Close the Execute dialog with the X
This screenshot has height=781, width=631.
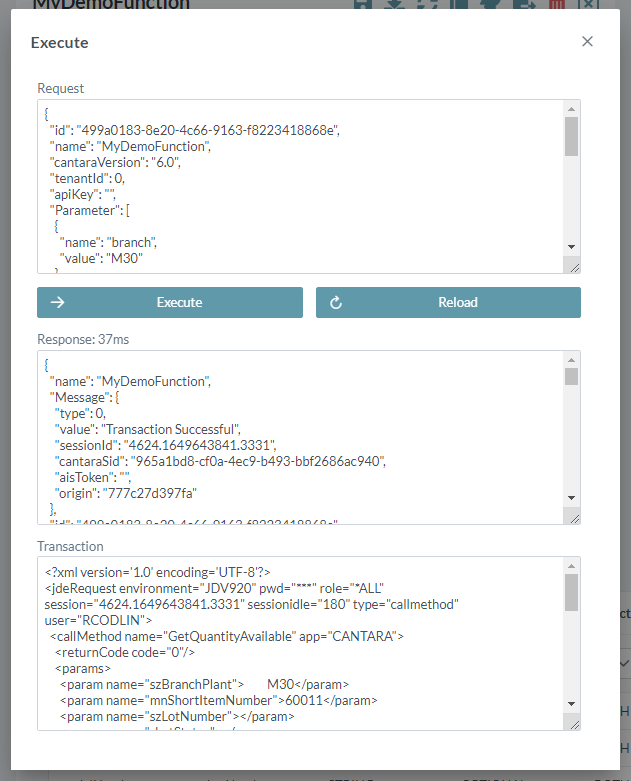click(587, 41)
